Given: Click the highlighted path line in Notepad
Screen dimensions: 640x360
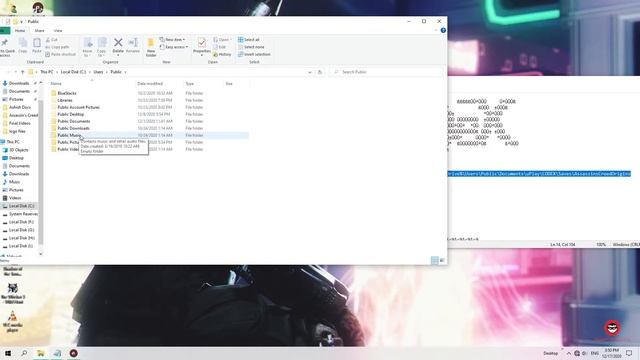Looking at the screenshot, I should click(x=539, y=174).
